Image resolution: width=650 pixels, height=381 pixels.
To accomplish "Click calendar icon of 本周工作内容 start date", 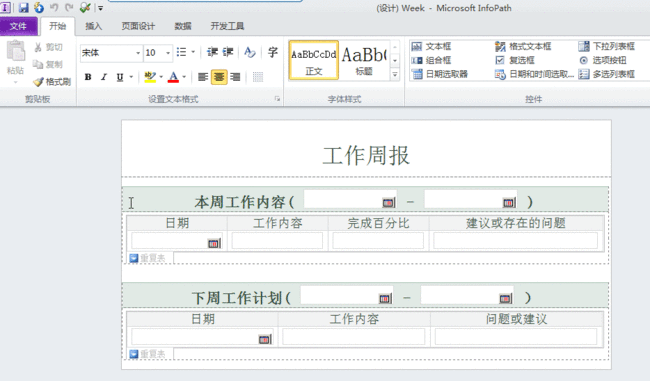I will coord(388,202).
